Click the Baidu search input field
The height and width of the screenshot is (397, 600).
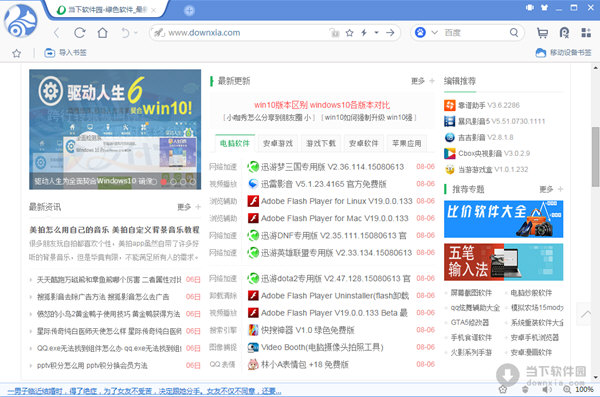click(x=474, y=33)
